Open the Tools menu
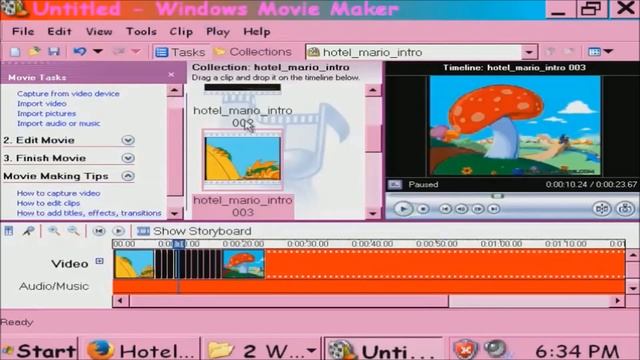This screenshot has height=360, width=640. tap(141, 31)
